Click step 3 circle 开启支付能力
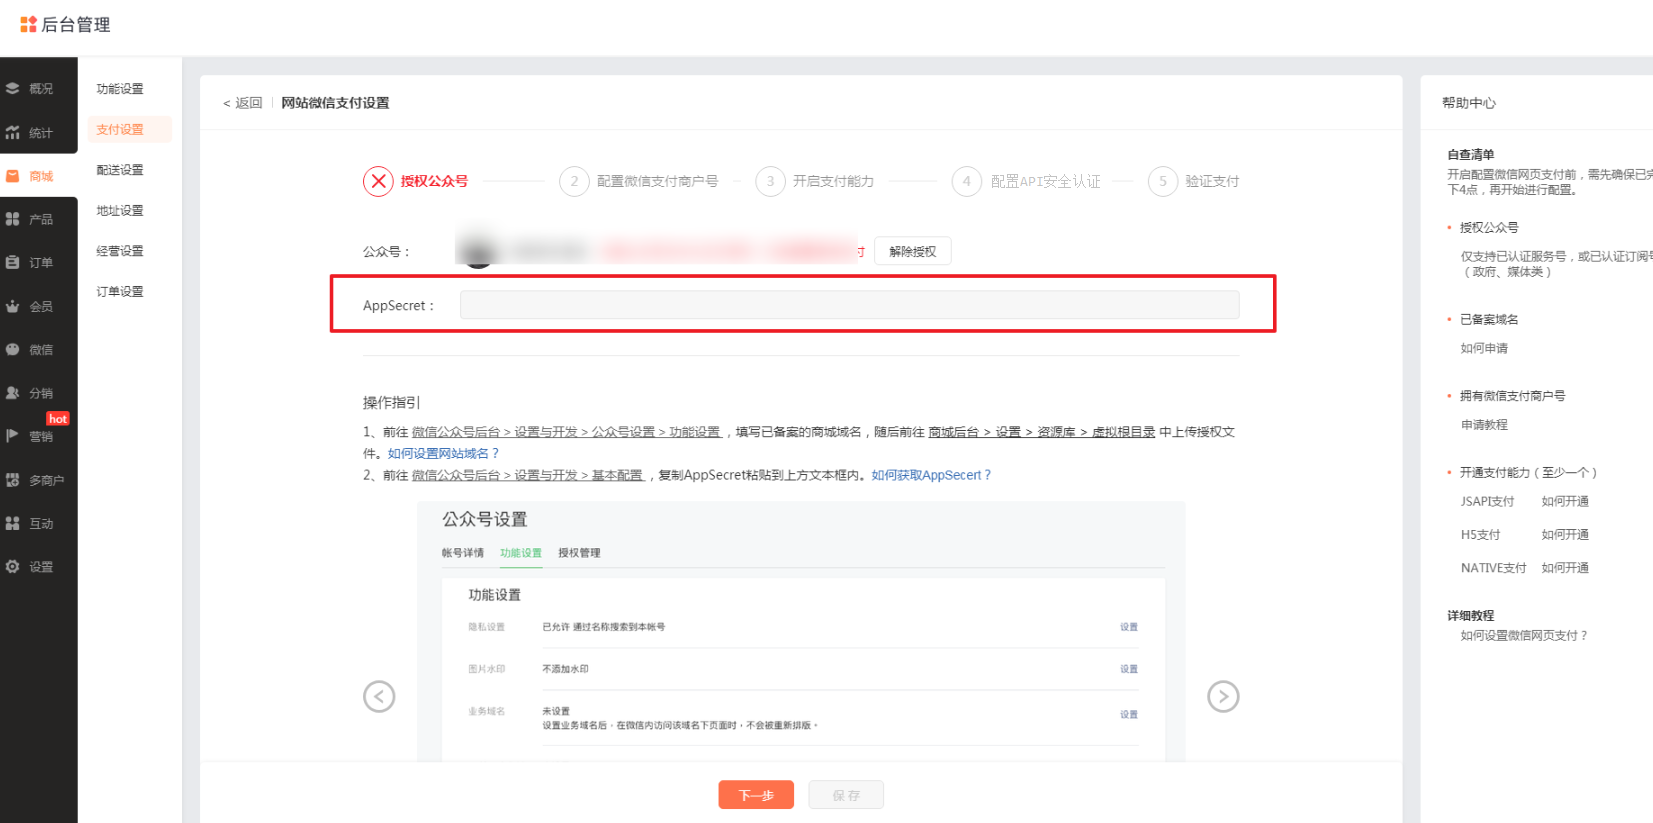 point(770,181)
